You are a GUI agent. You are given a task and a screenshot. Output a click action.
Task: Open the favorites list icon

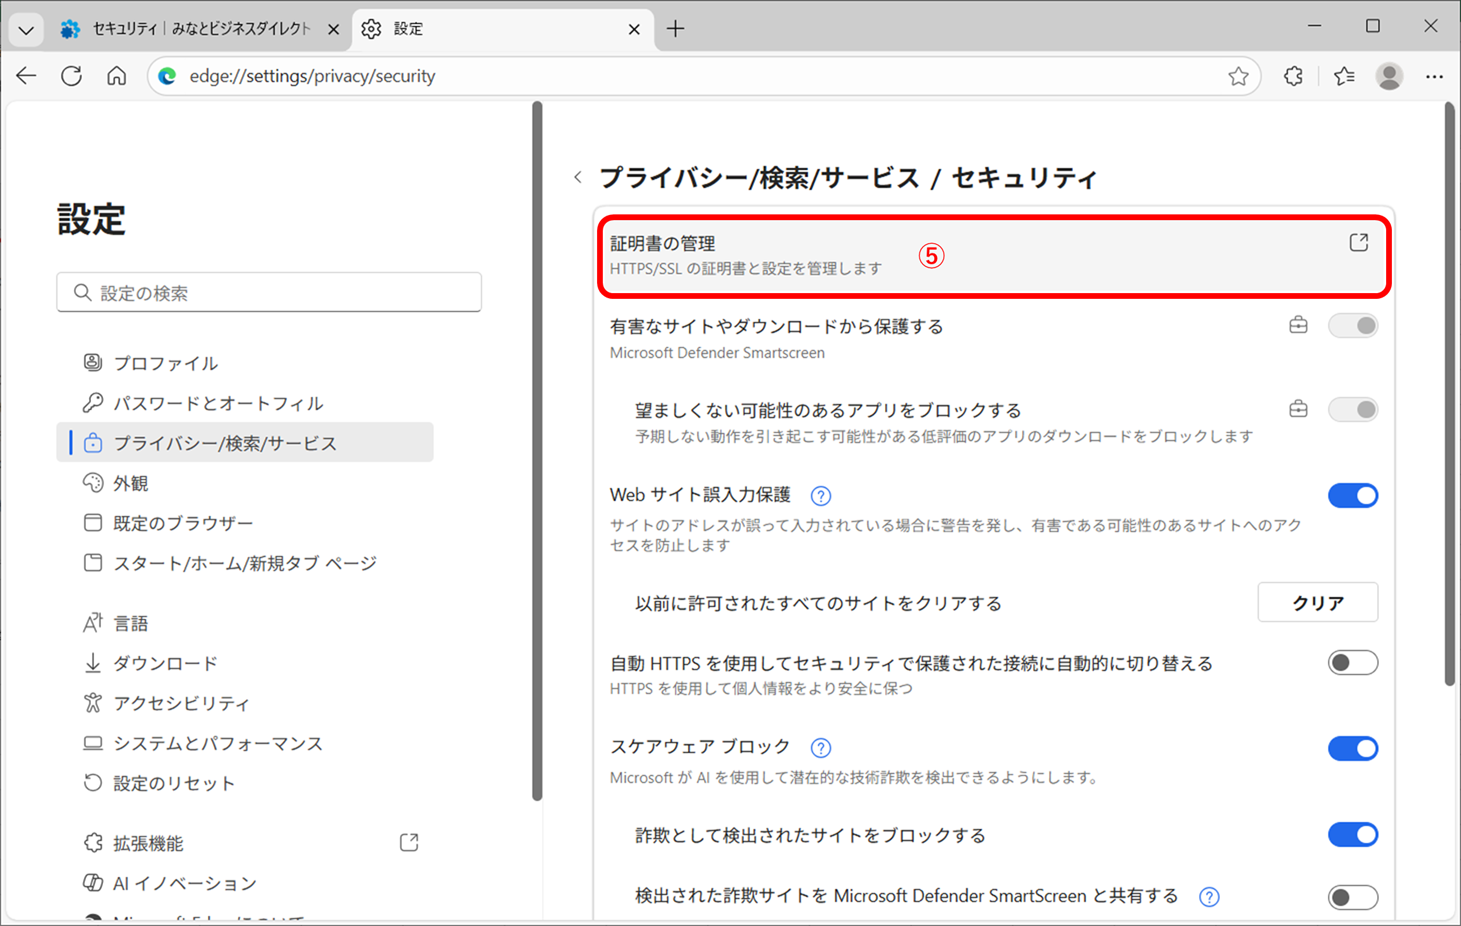pyautogui.click(x=1344, y=76)
